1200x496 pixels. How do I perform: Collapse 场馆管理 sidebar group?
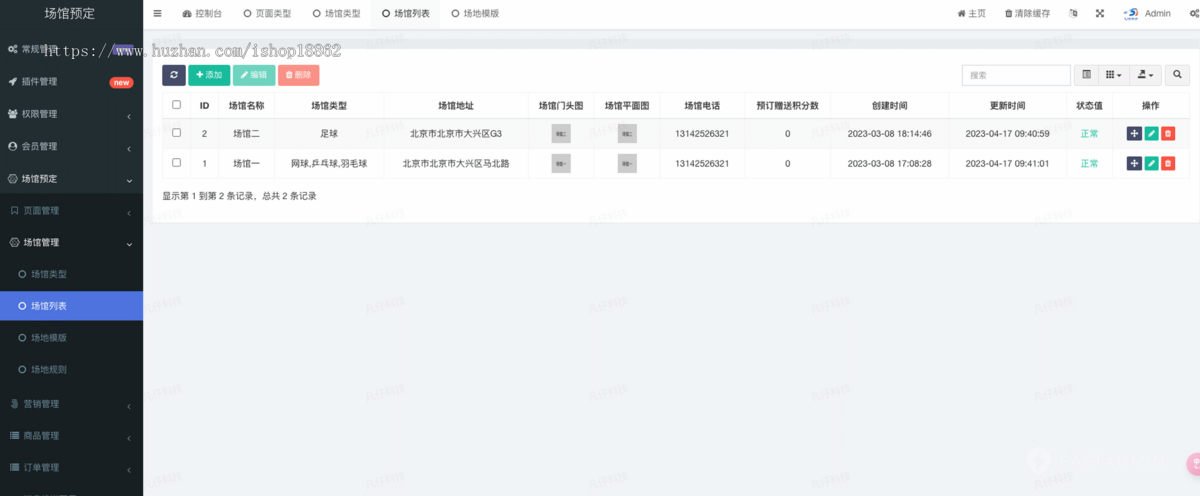(x=71, y=243)
